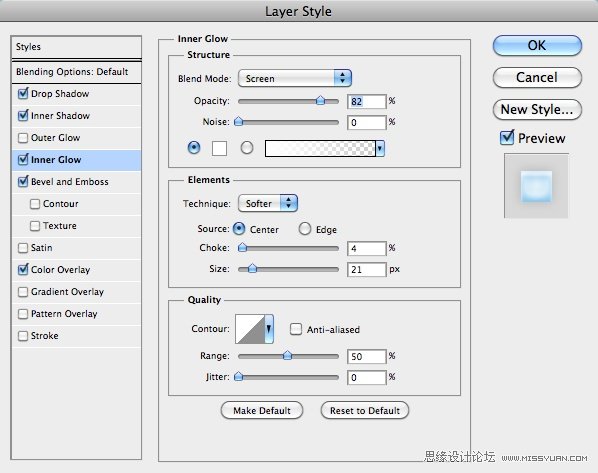The image size is (598, 473).
Task: Click the New Style... button
Action: [537, 109]
